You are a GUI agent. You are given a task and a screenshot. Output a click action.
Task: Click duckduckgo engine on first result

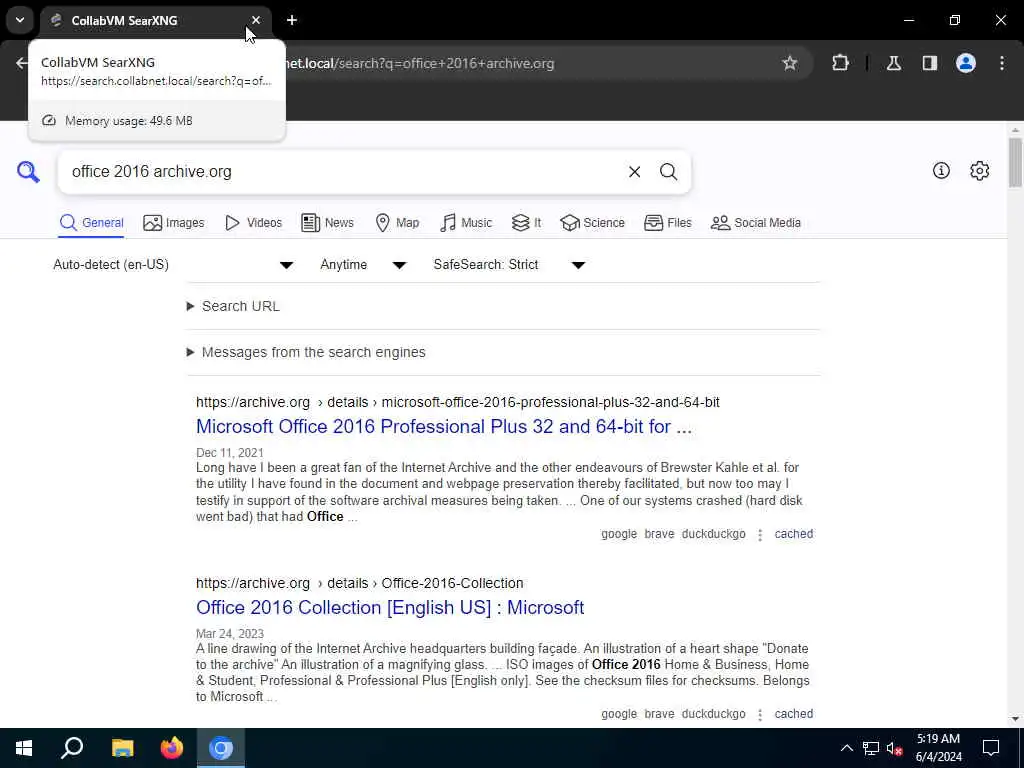(713, 534)
